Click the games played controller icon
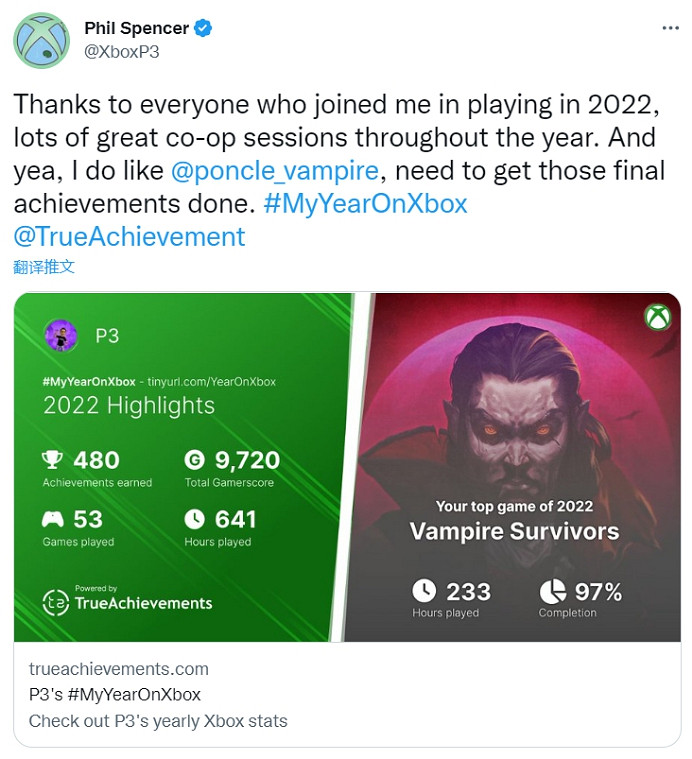Image resolution: width=692 pixels, height=759 pixels. 52,519
